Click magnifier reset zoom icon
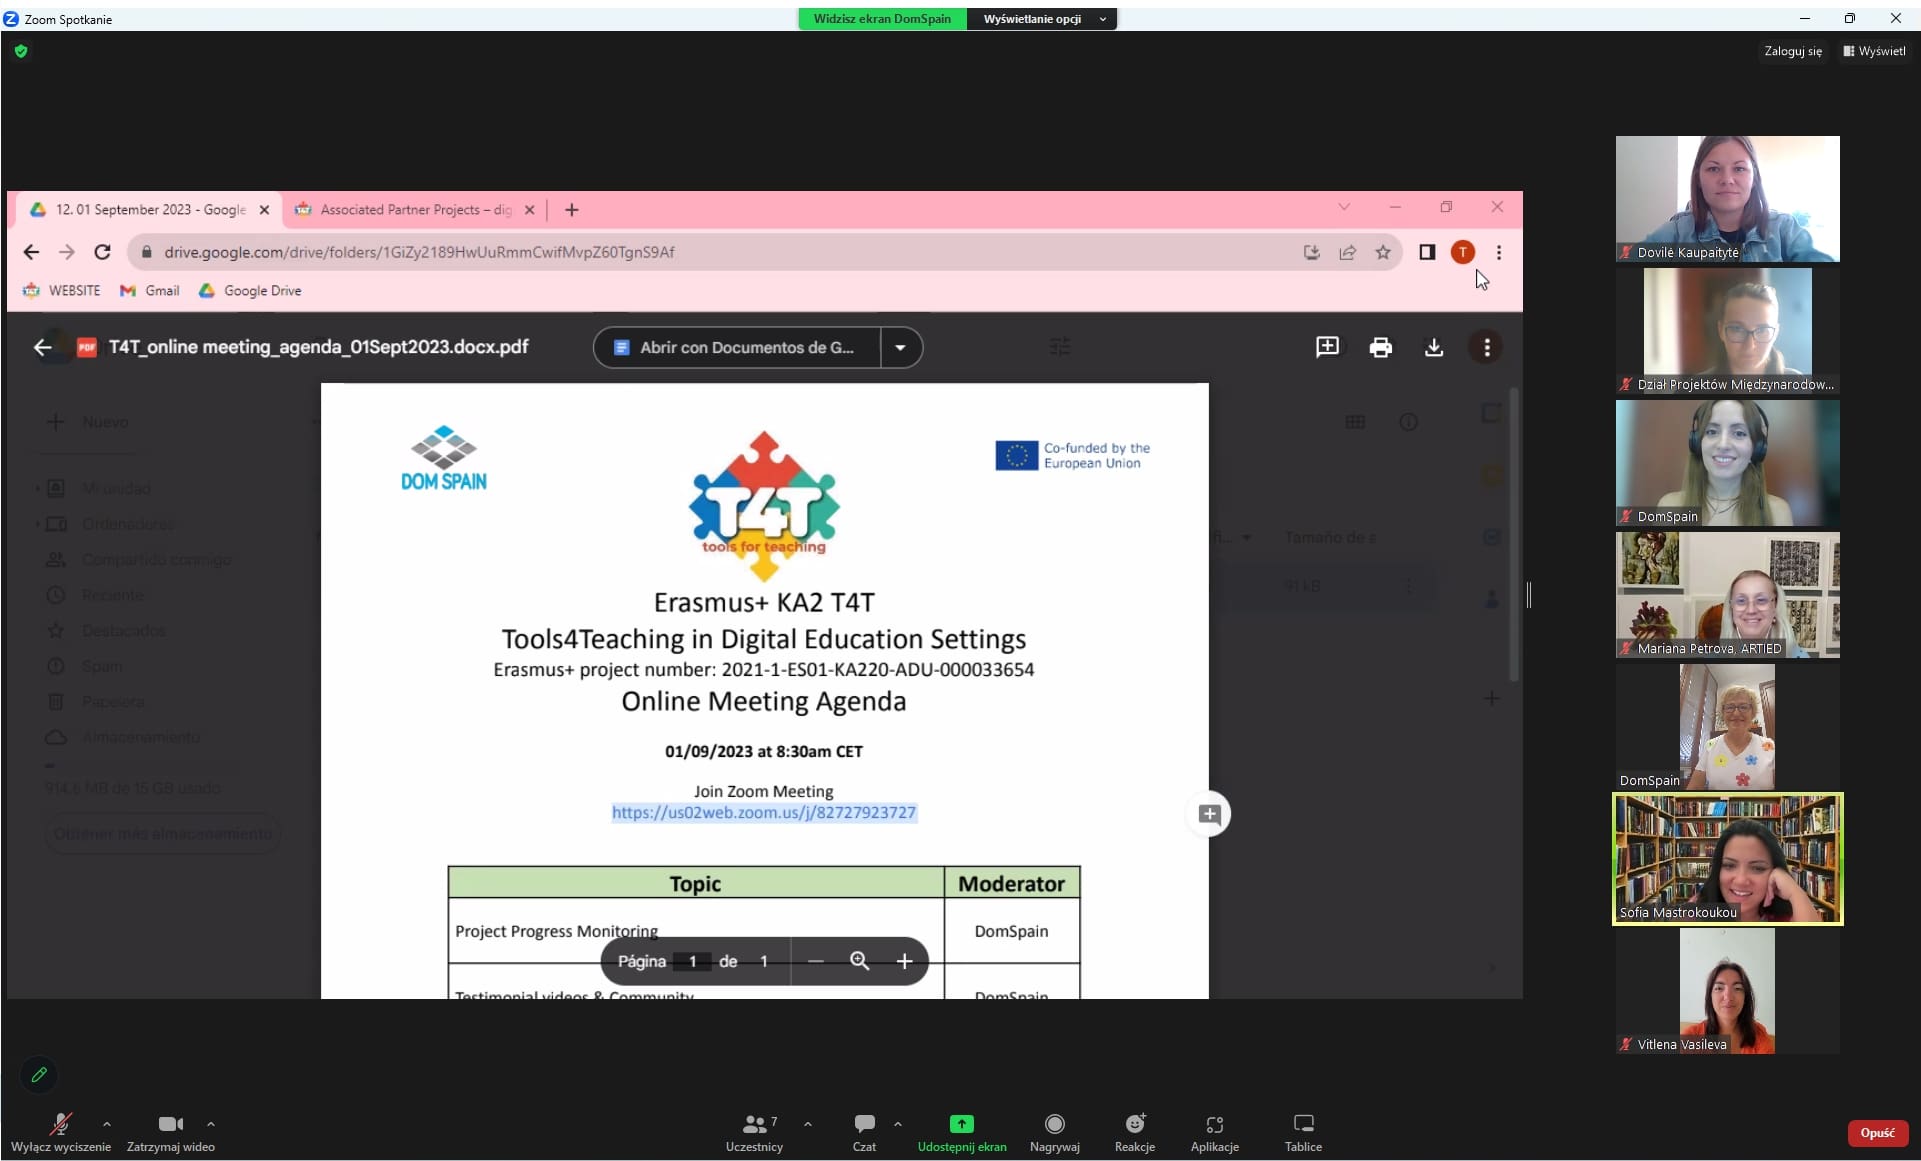 (859, 961)
